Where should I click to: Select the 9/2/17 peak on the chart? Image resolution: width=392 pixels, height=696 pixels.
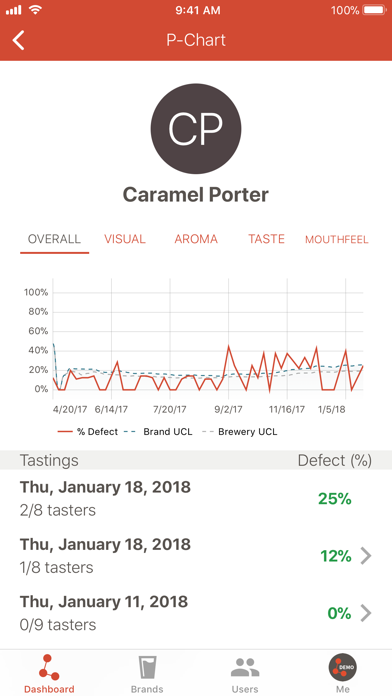[x=229, y=346]
